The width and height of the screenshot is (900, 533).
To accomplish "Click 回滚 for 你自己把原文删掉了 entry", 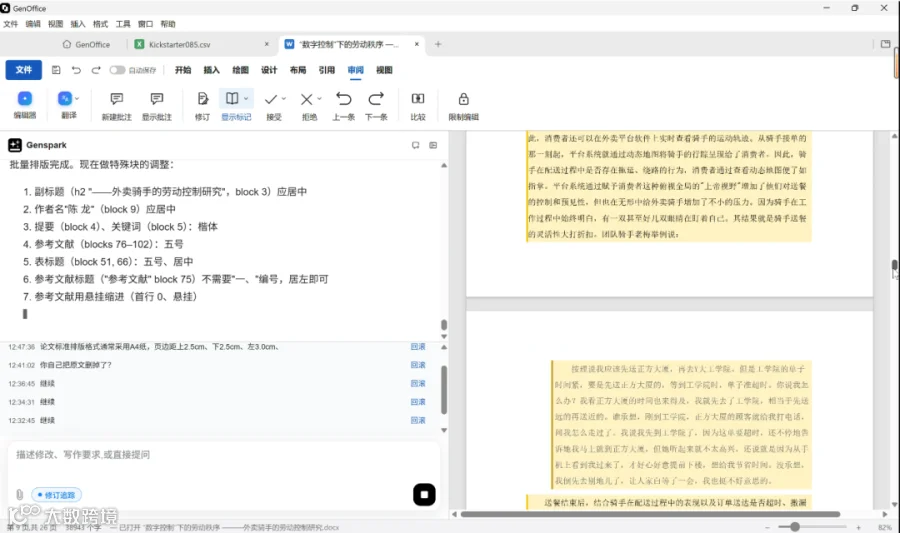I will click(418, 365).
